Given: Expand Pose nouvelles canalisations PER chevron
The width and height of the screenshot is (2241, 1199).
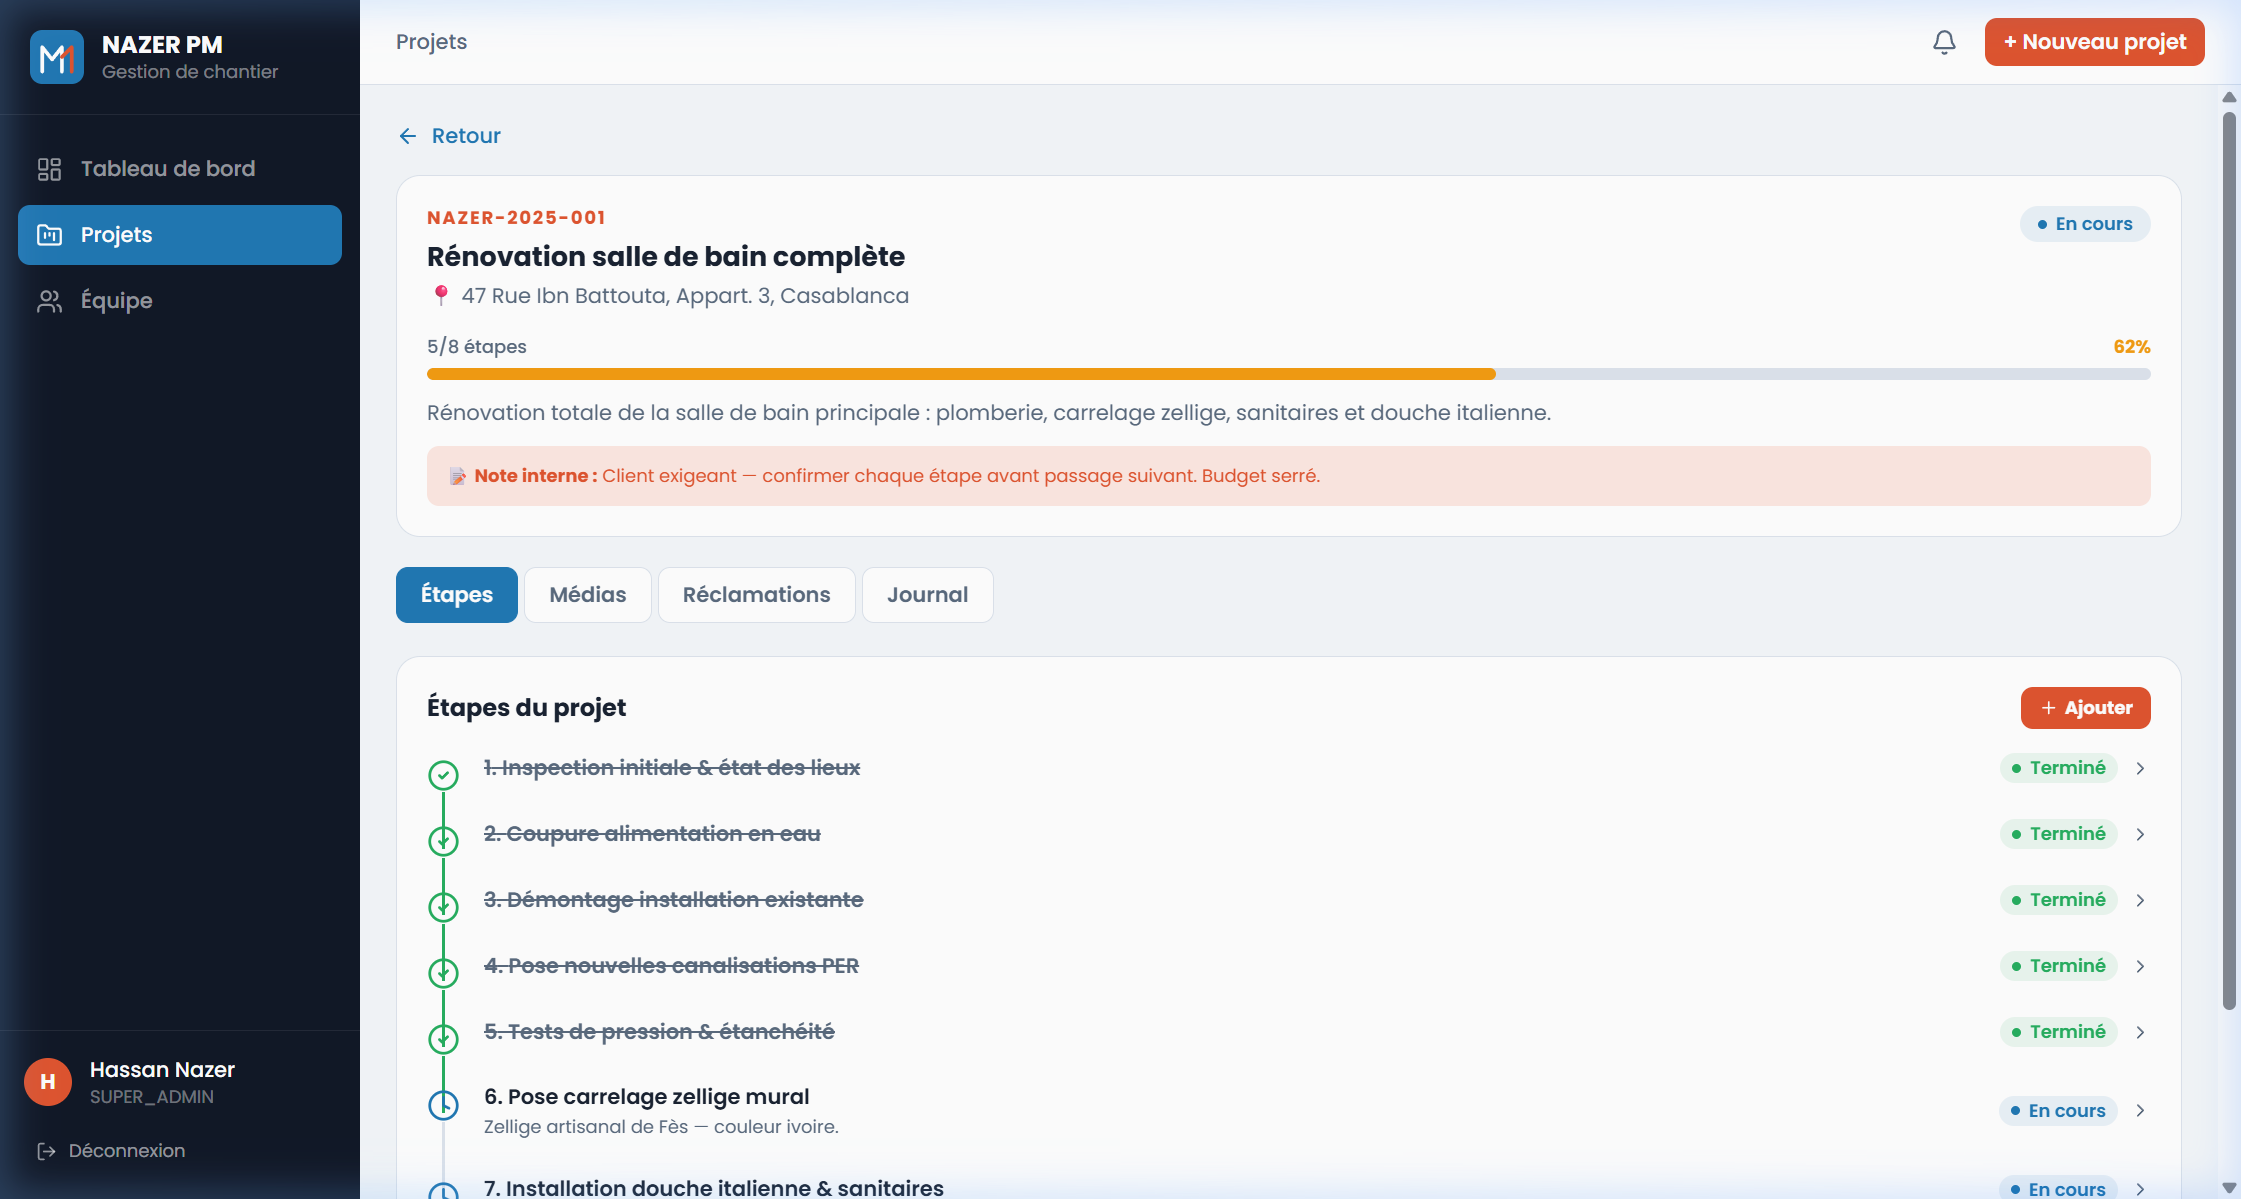Looking at the screenshot, I should (x=2140, y=966).
